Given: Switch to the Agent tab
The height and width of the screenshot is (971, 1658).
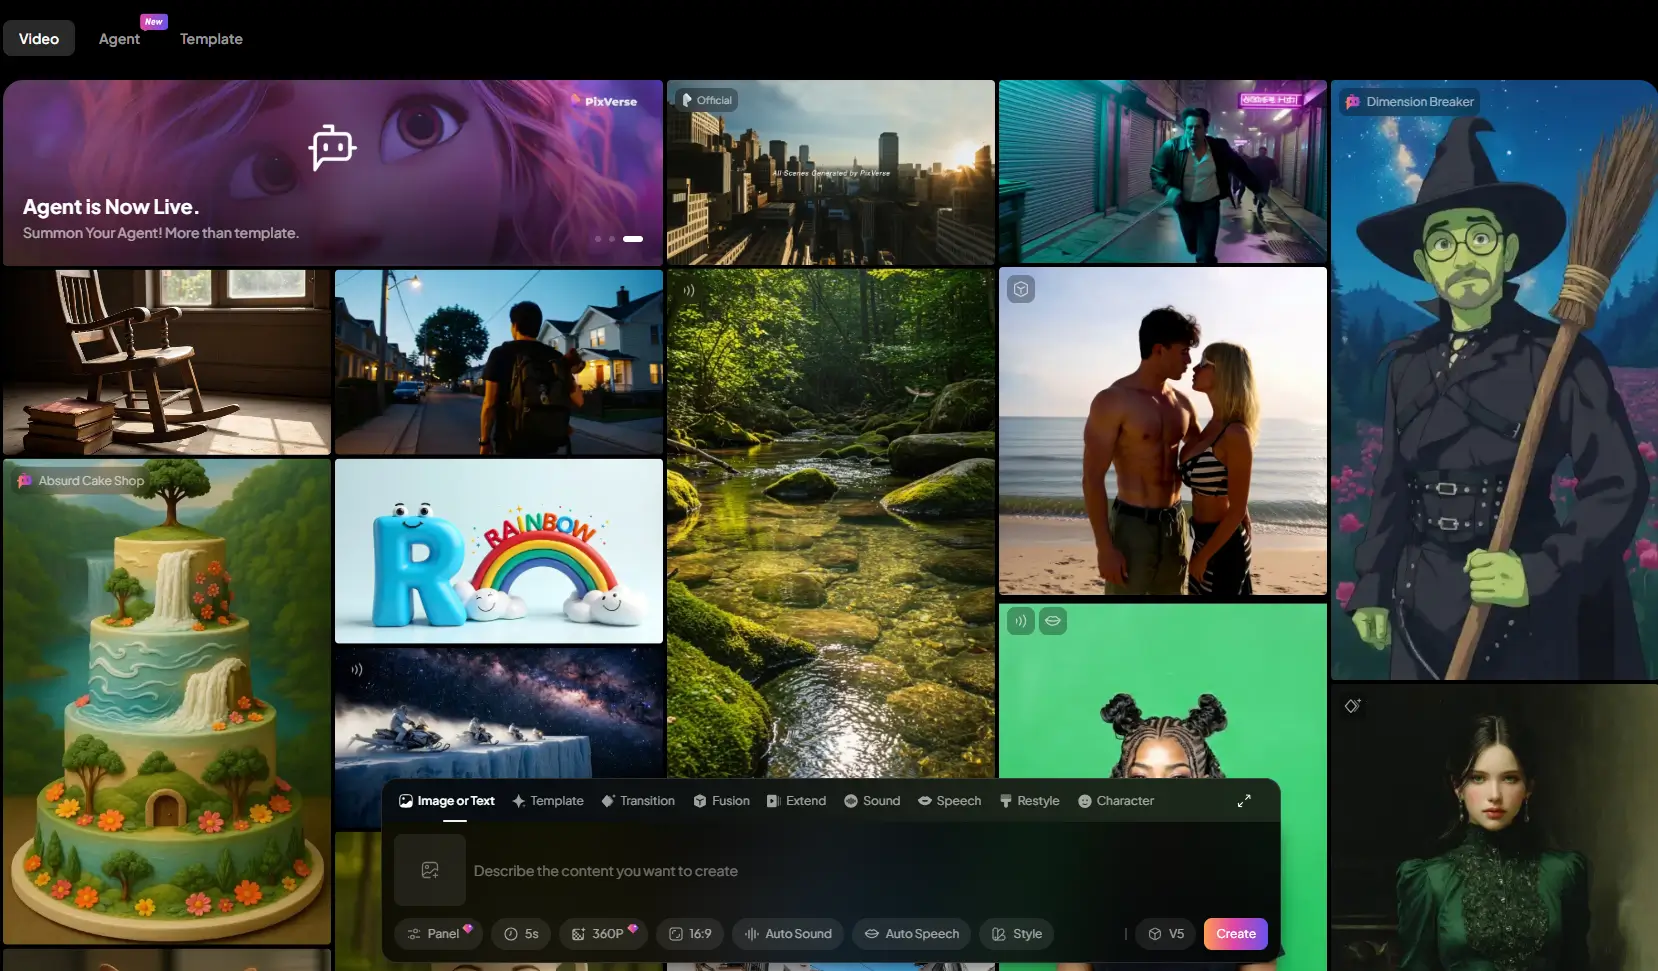Looking at the screenshot, I should pyautogui.click(x=119, y=39).
